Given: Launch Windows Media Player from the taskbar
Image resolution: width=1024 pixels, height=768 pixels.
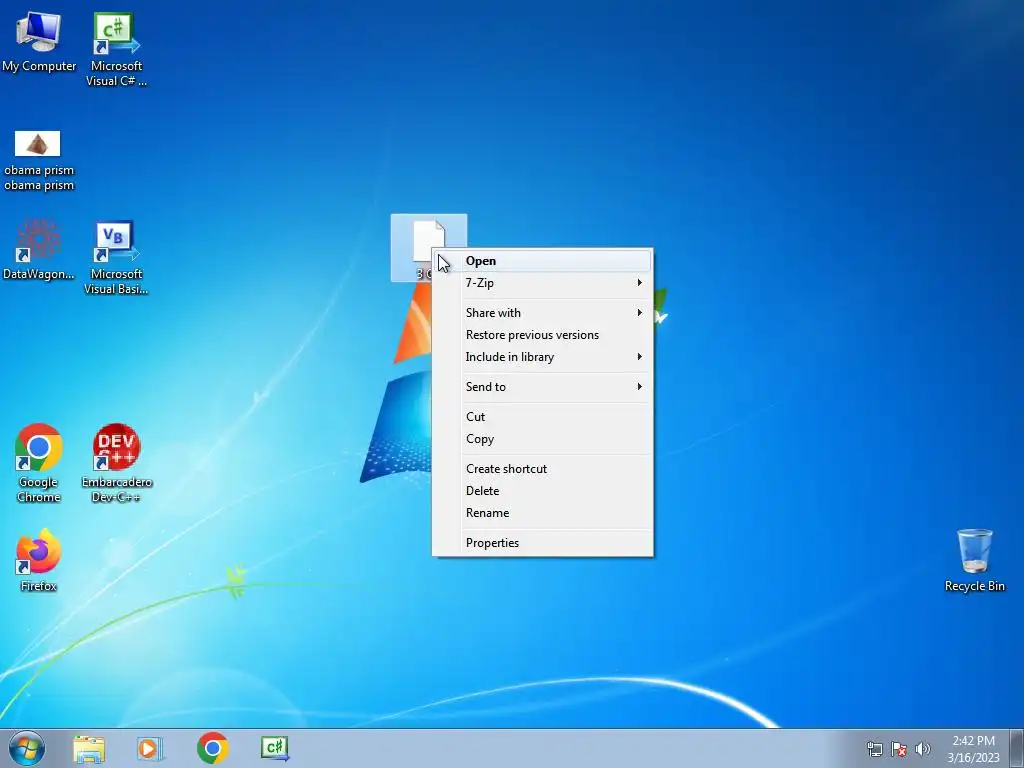Looking at the screenshot, I should click(x=150, y=748).
